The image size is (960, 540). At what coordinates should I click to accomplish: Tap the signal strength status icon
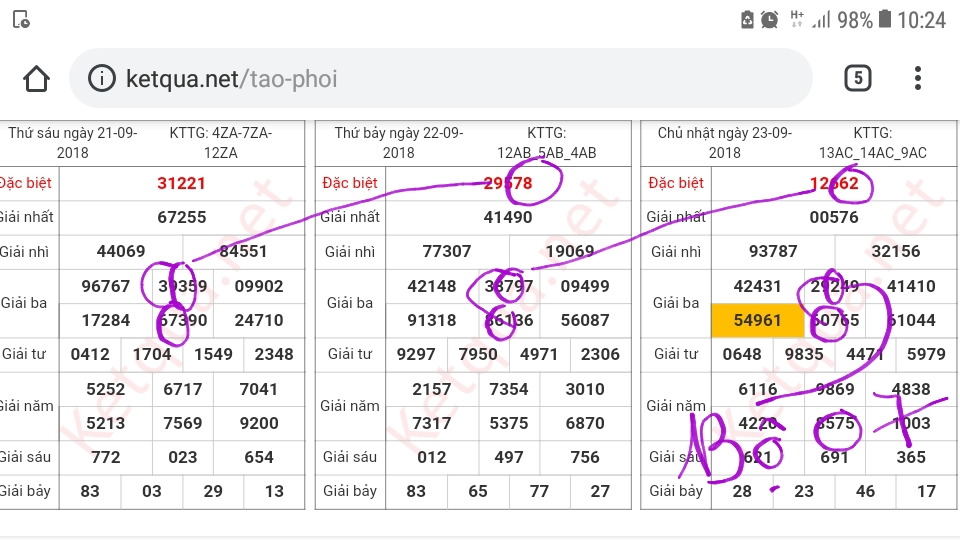click(x=821, y=19)
